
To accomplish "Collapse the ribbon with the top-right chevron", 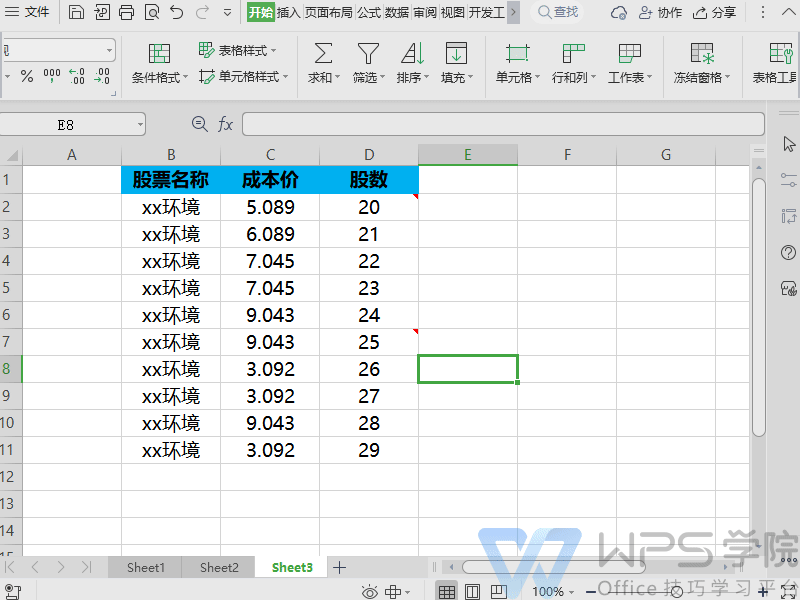I will click(x=788, y=12).
